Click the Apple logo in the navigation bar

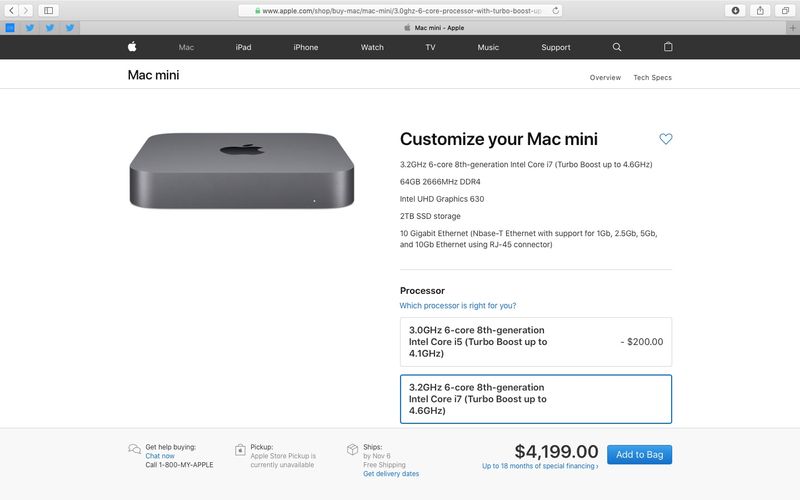[132, 47]
